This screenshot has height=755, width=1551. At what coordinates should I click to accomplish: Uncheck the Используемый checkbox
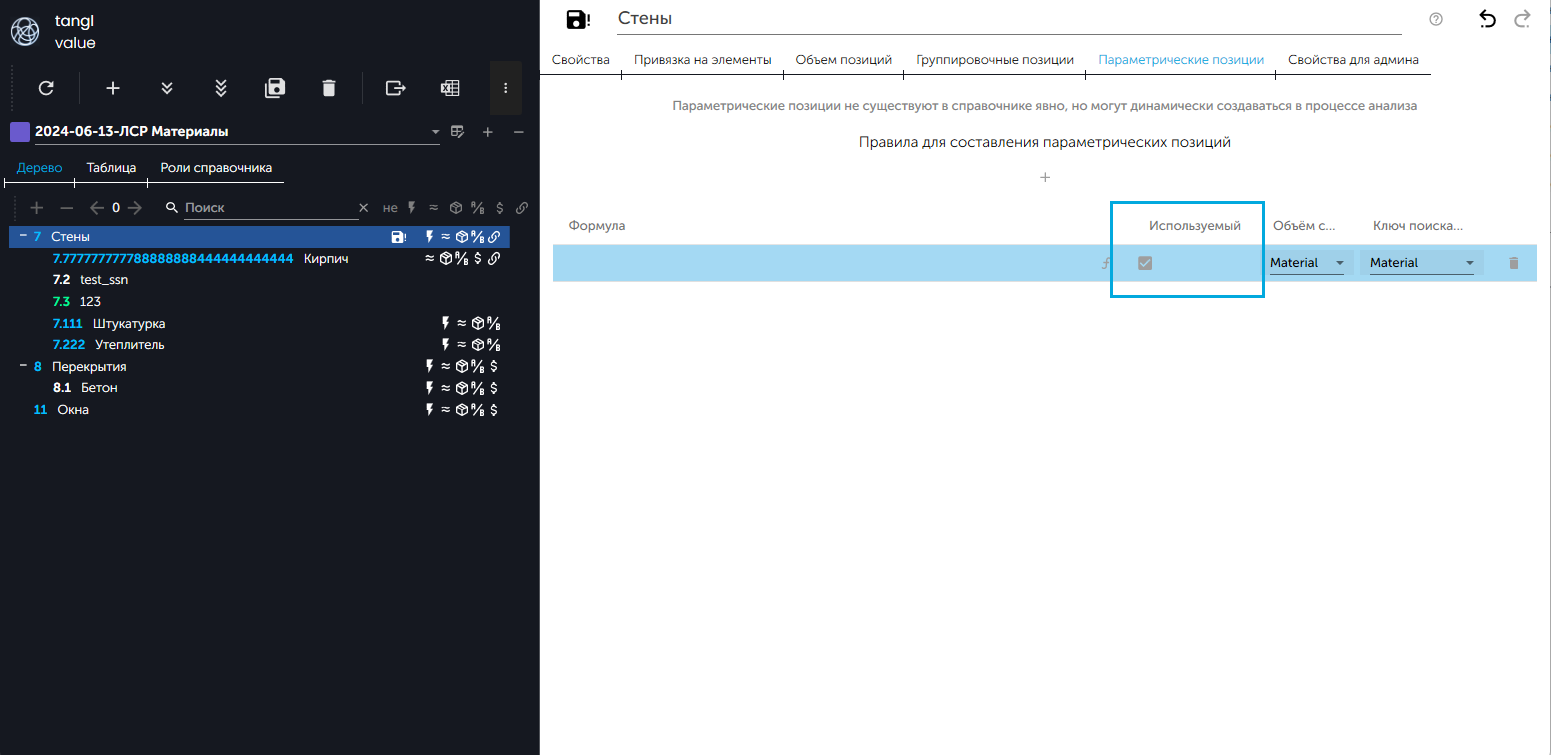pos(1145,263)
